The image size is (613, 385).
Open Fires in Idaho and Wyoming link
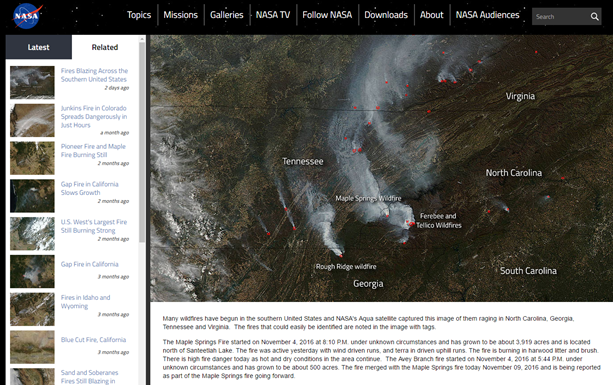tap(85, 302)
